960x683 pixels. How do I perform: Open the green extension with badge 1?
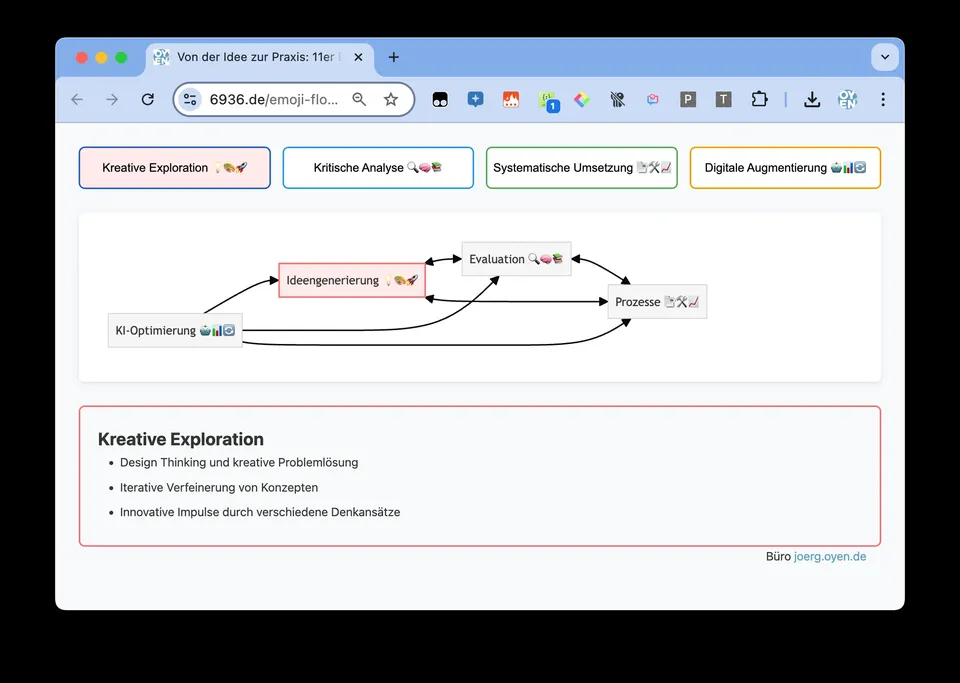(548, 101)
